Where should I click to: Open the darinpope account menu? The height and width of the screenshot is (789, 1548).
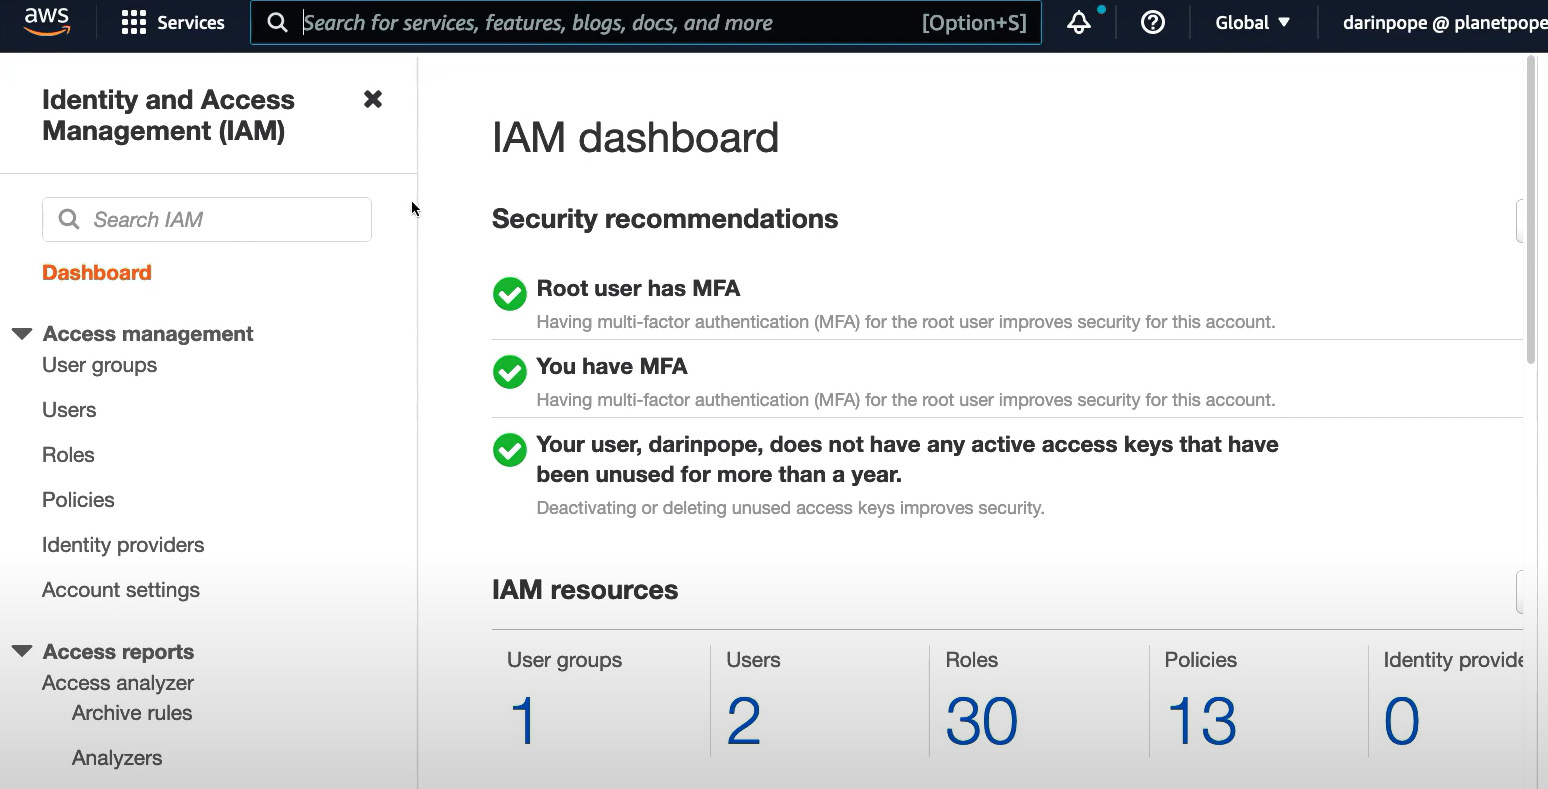tap(1444, 23)
